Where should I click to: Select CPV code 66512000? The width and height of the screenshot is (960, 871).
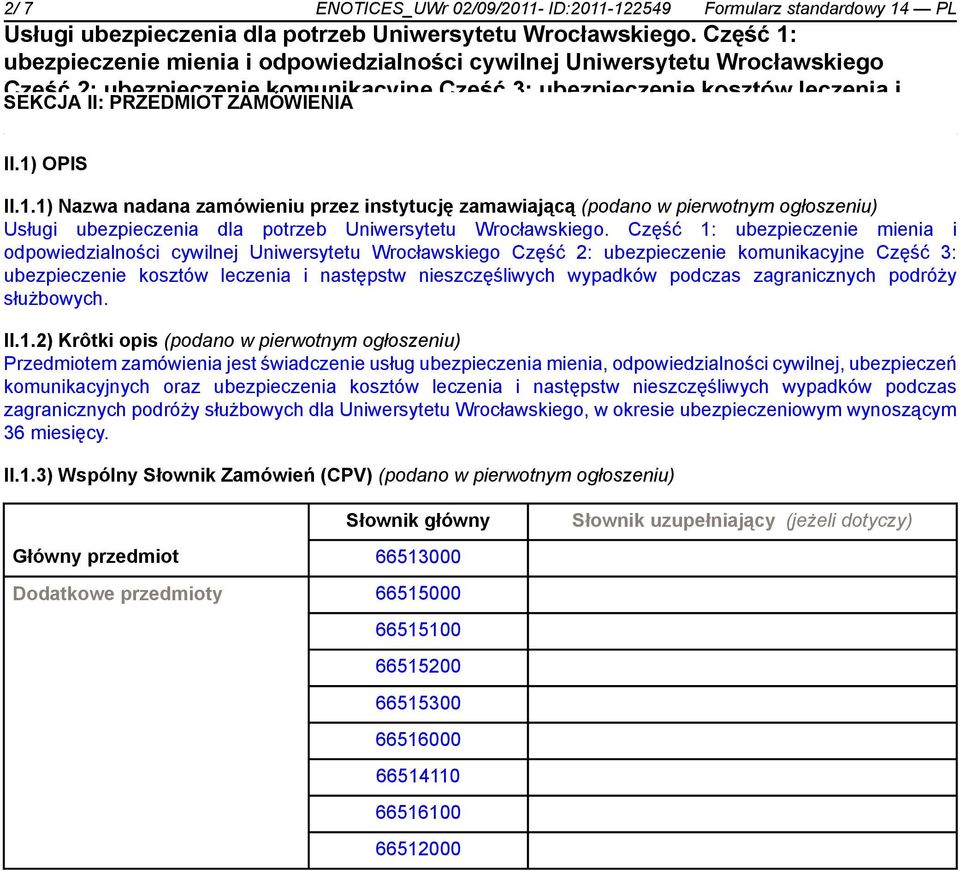pos(418,849)
